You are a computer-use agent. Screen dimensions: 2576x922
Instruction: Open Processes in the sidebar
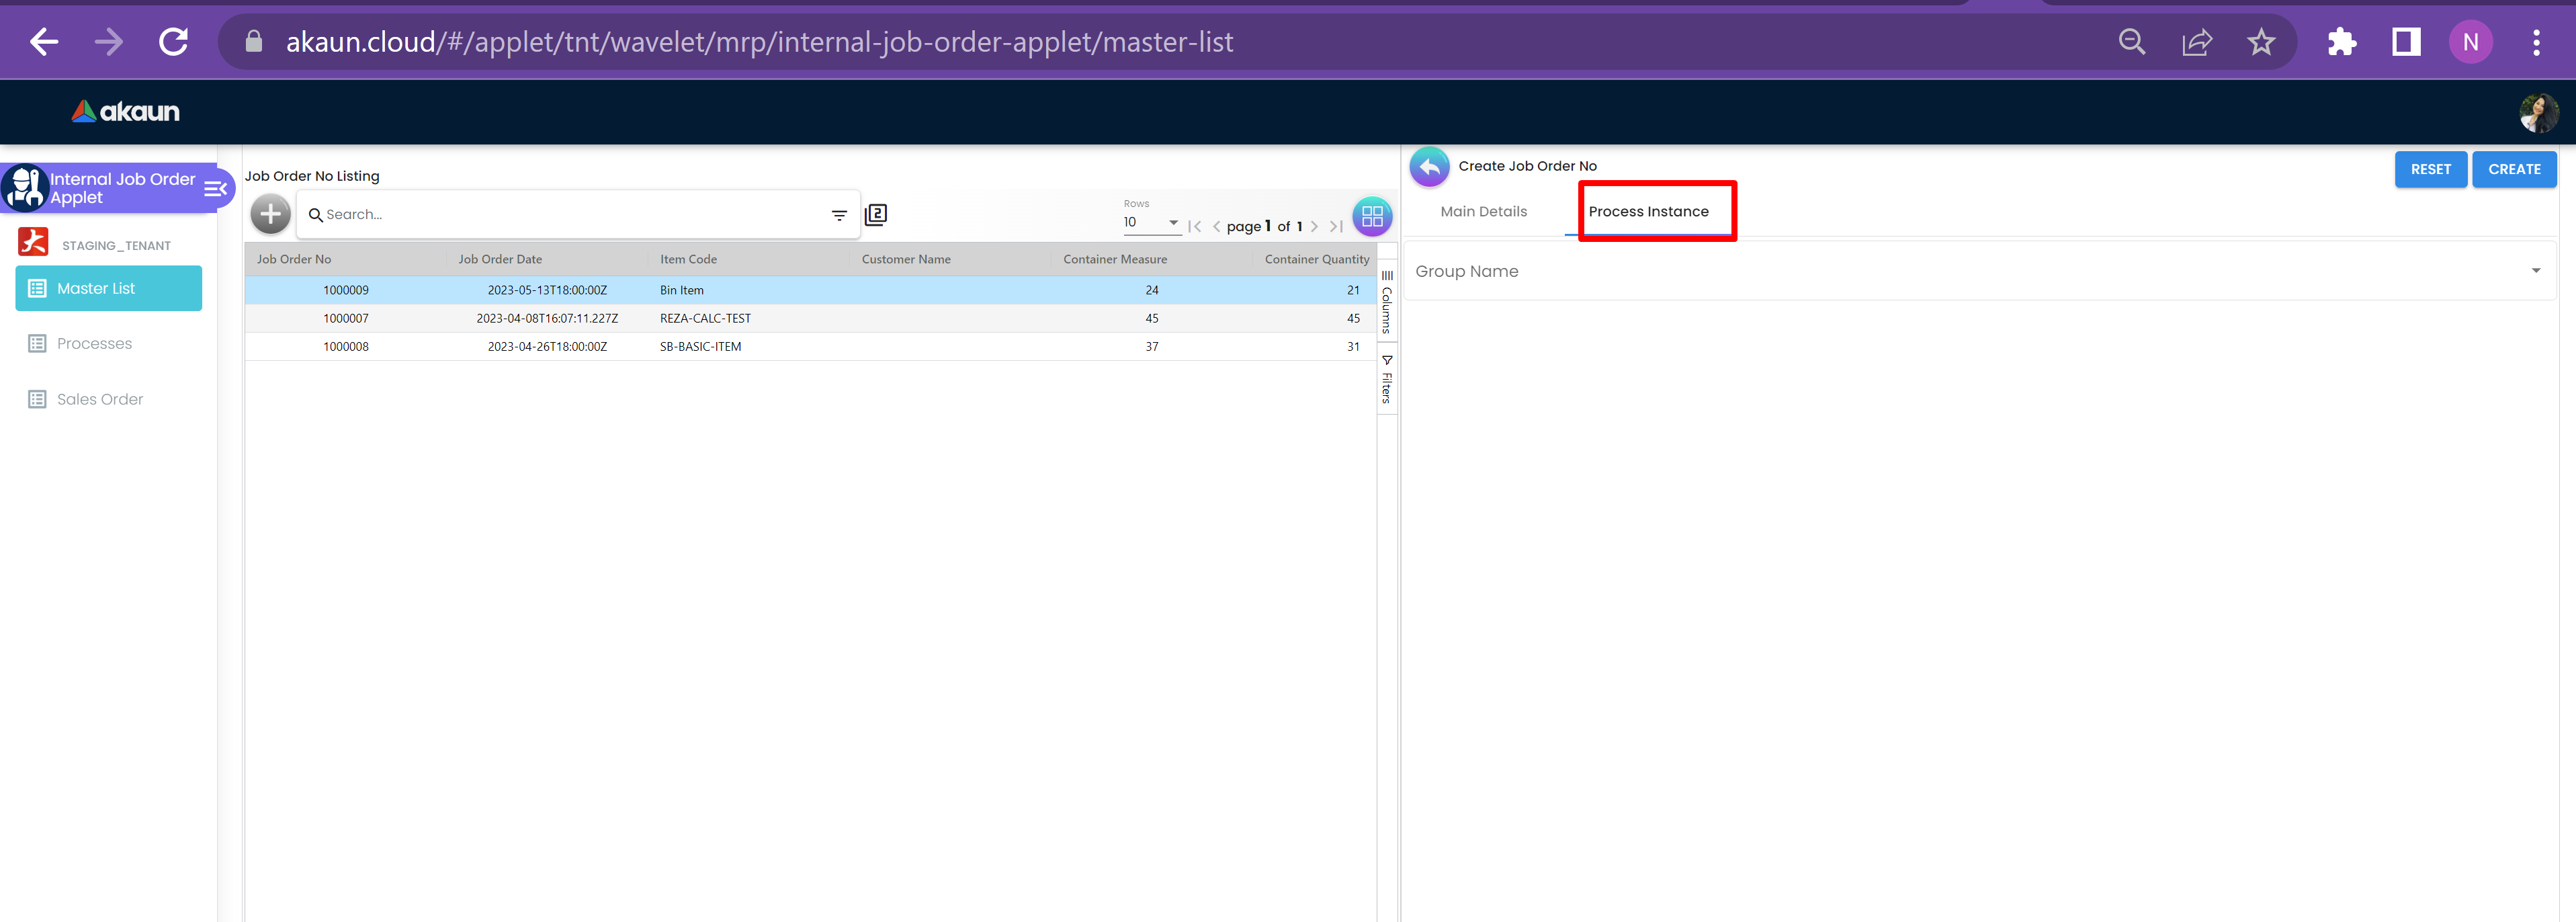(94, 344)
